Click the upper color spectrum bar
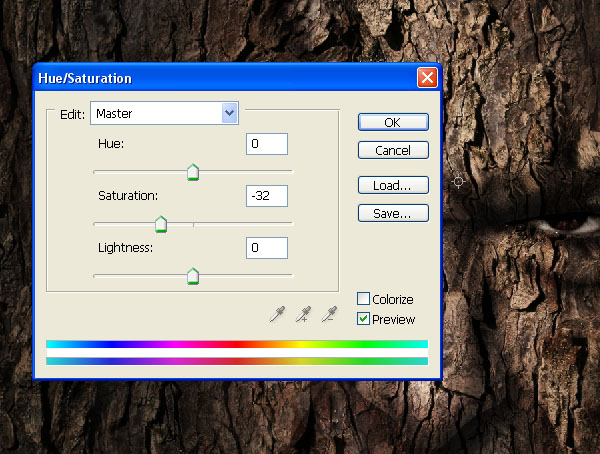The image size is (600, 454). [x=237, y=344]
